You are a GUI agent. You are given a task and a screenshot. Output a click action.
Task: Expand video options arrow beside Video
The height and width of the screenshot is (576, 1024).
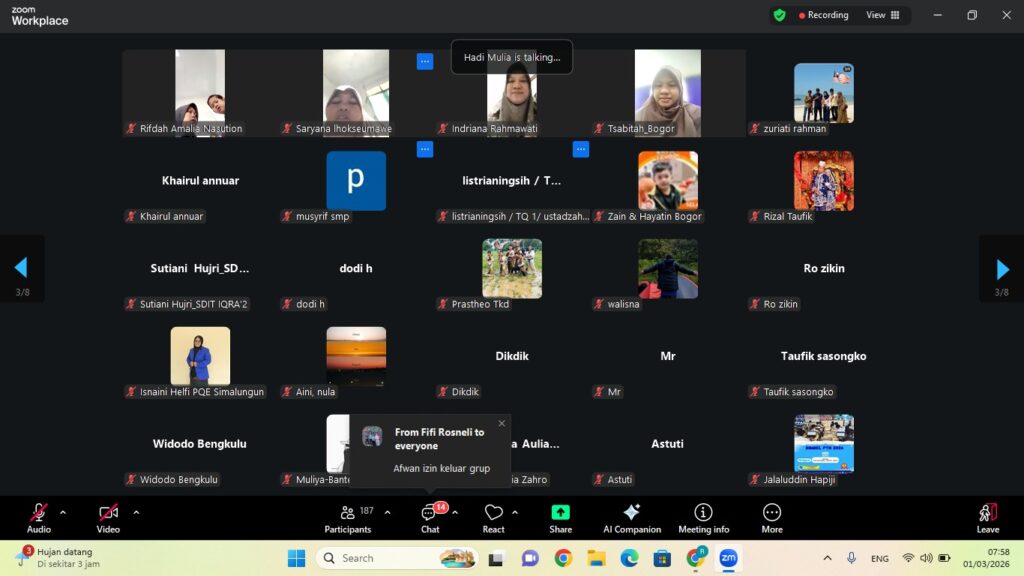136,513
